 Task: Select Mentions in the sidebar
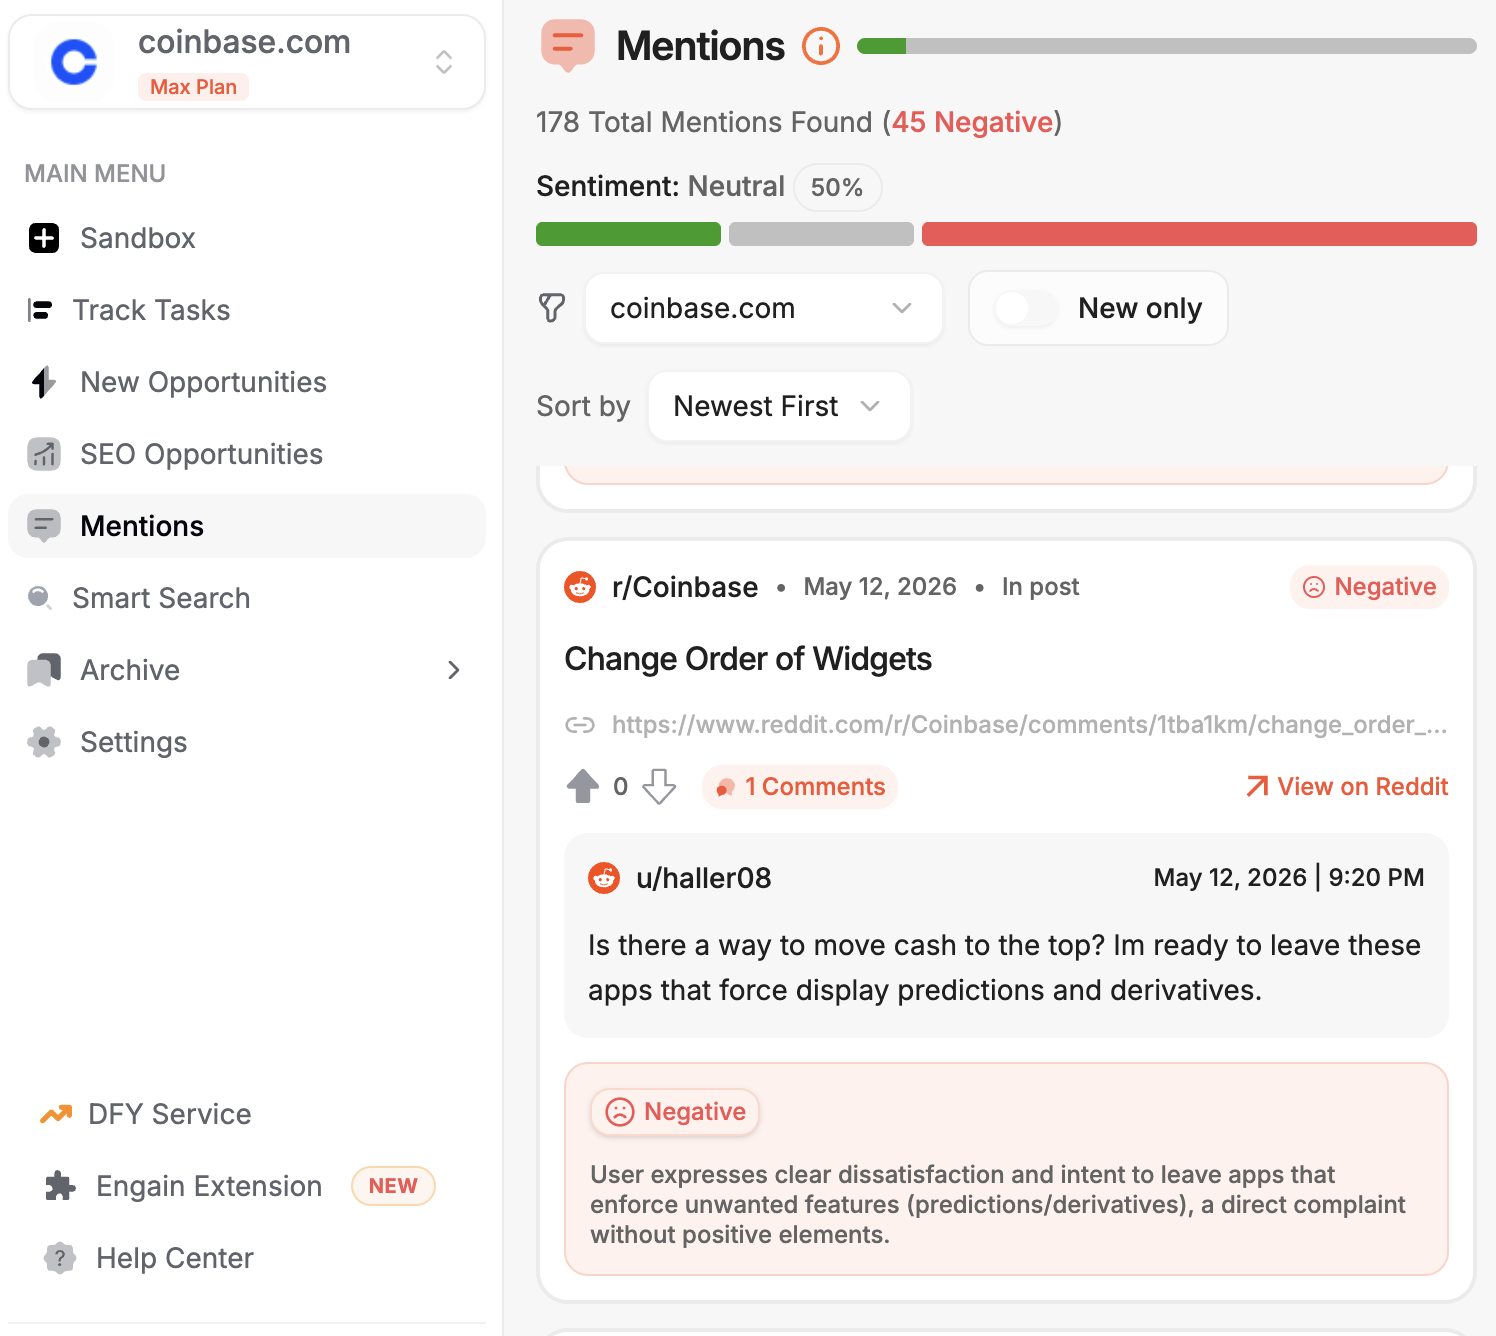click(247, 526)
